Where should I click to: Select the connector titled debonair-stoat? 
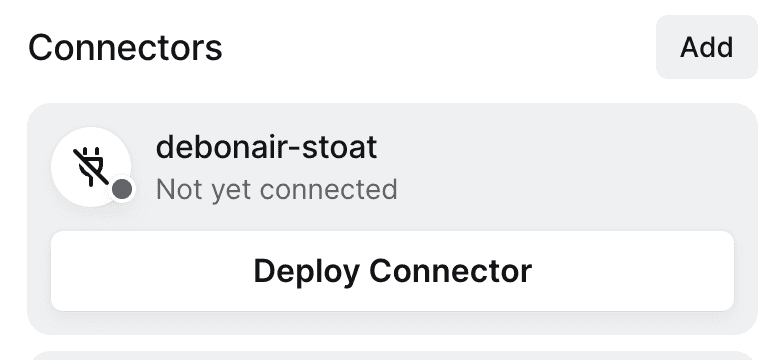pyautogui.click(x=267, y=147)
